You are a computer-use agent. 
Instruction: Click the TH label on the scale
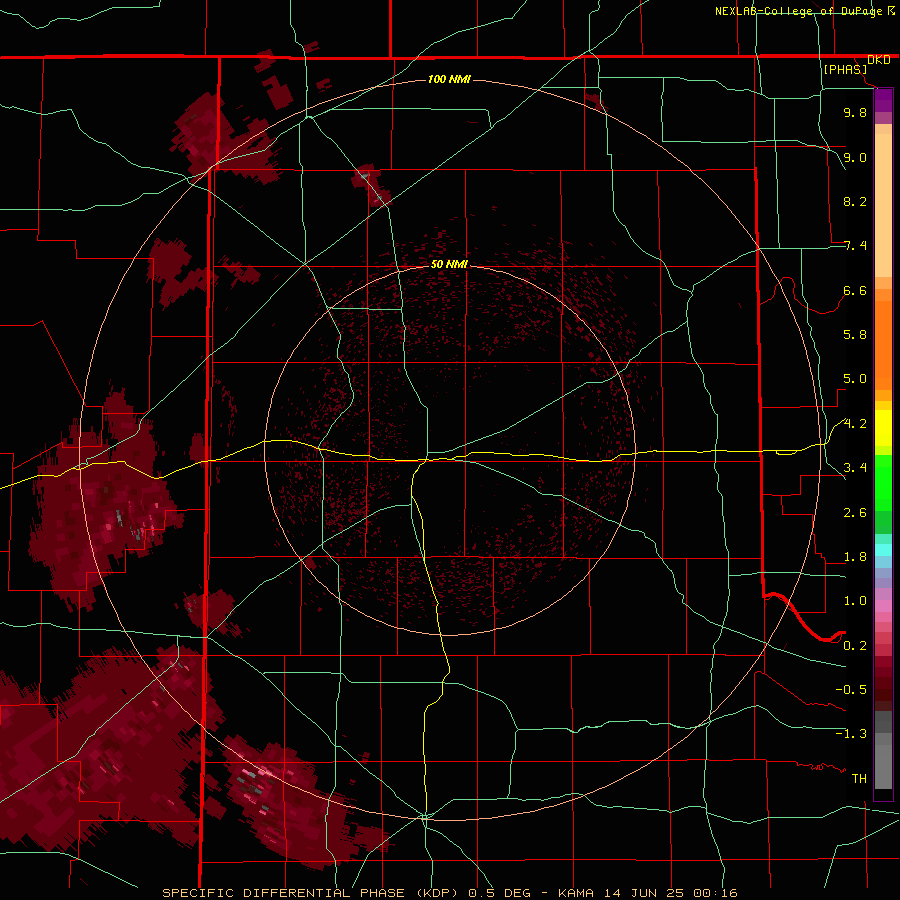point(859,779)
